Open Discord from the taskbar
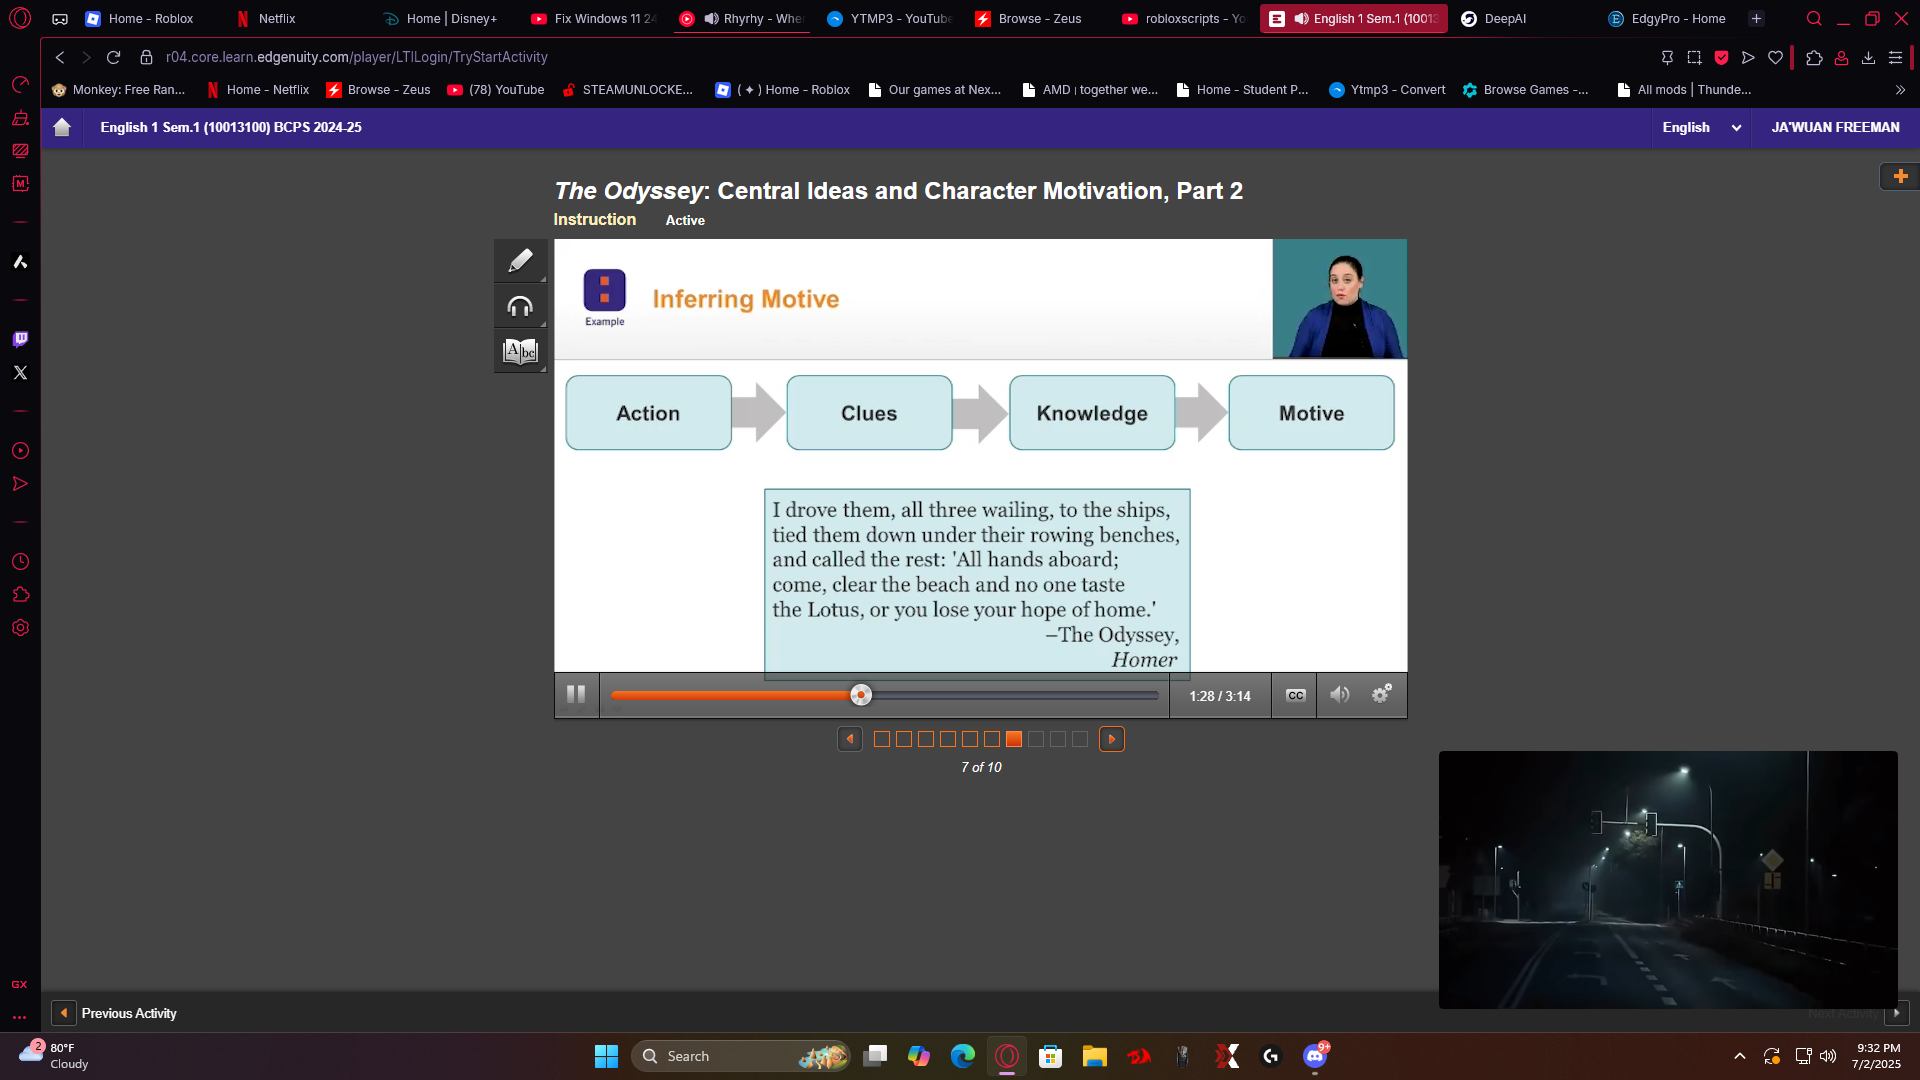This screenshot has width=1920, height=1080. 1315,1056
